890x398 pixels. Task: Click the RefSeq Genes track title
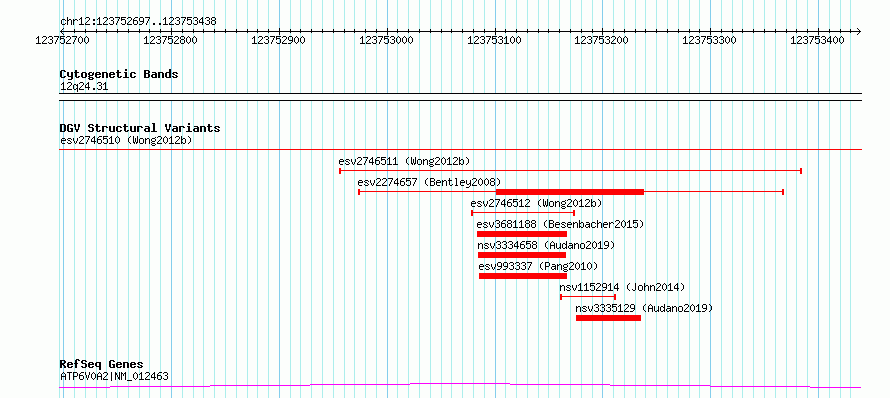pyautogui.click(x=101, y=365)
